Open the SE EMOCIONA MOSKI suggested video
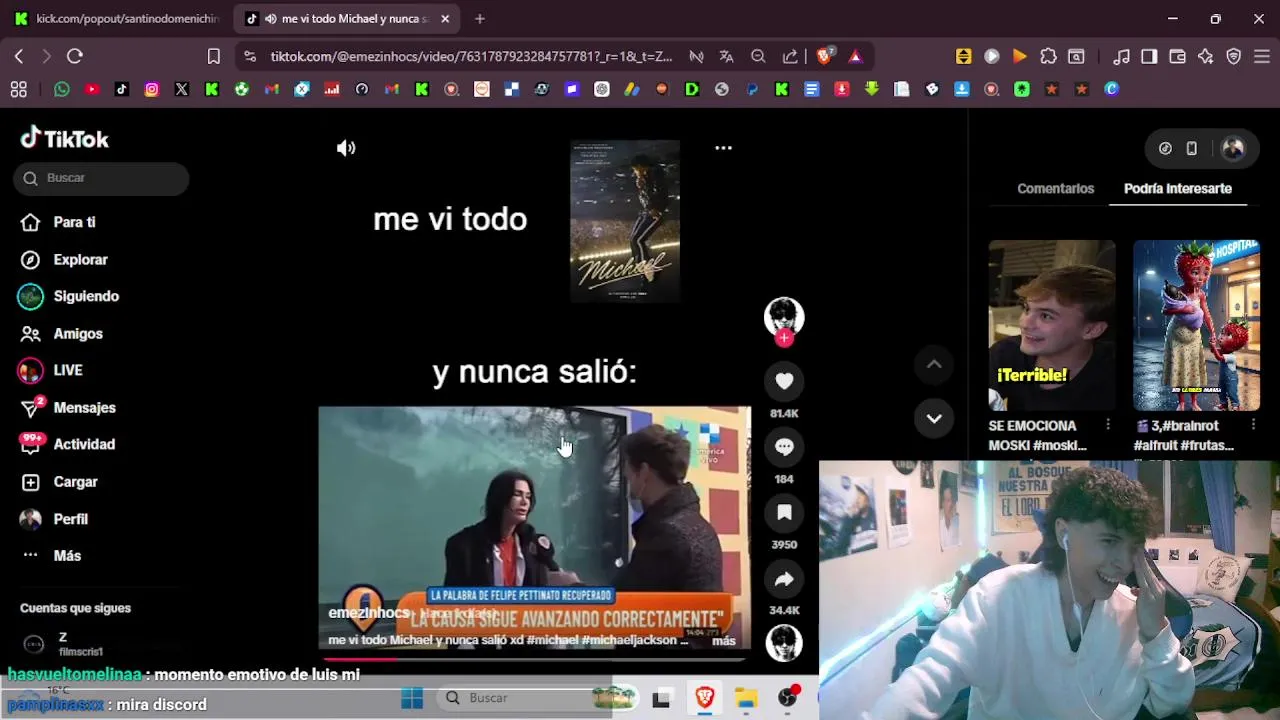 [x=1051, y=325]
